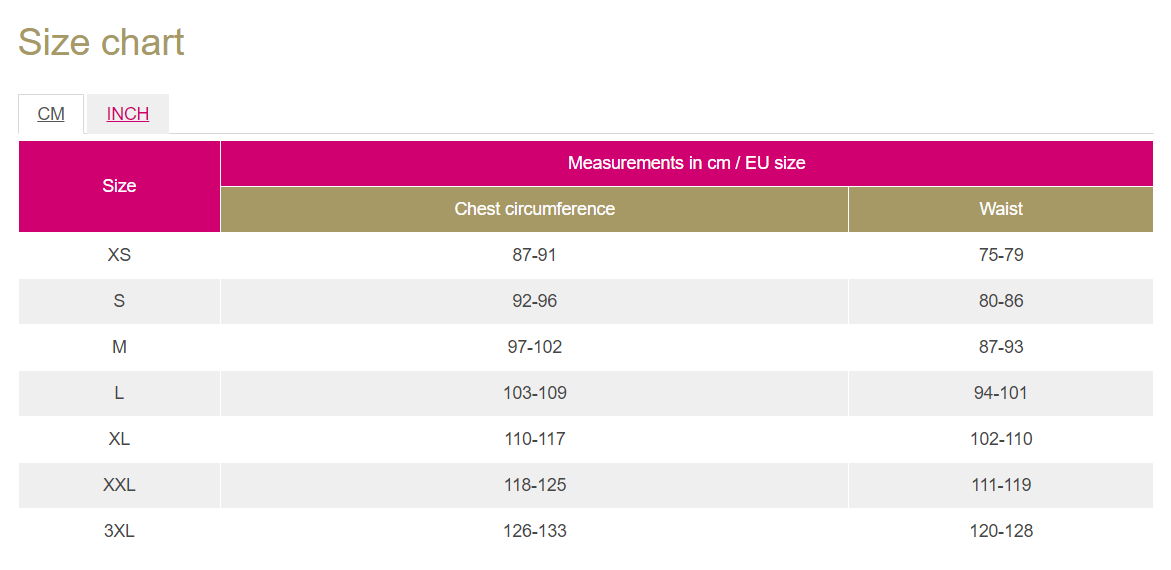Click the Chest circumference column header

point(535,209)
